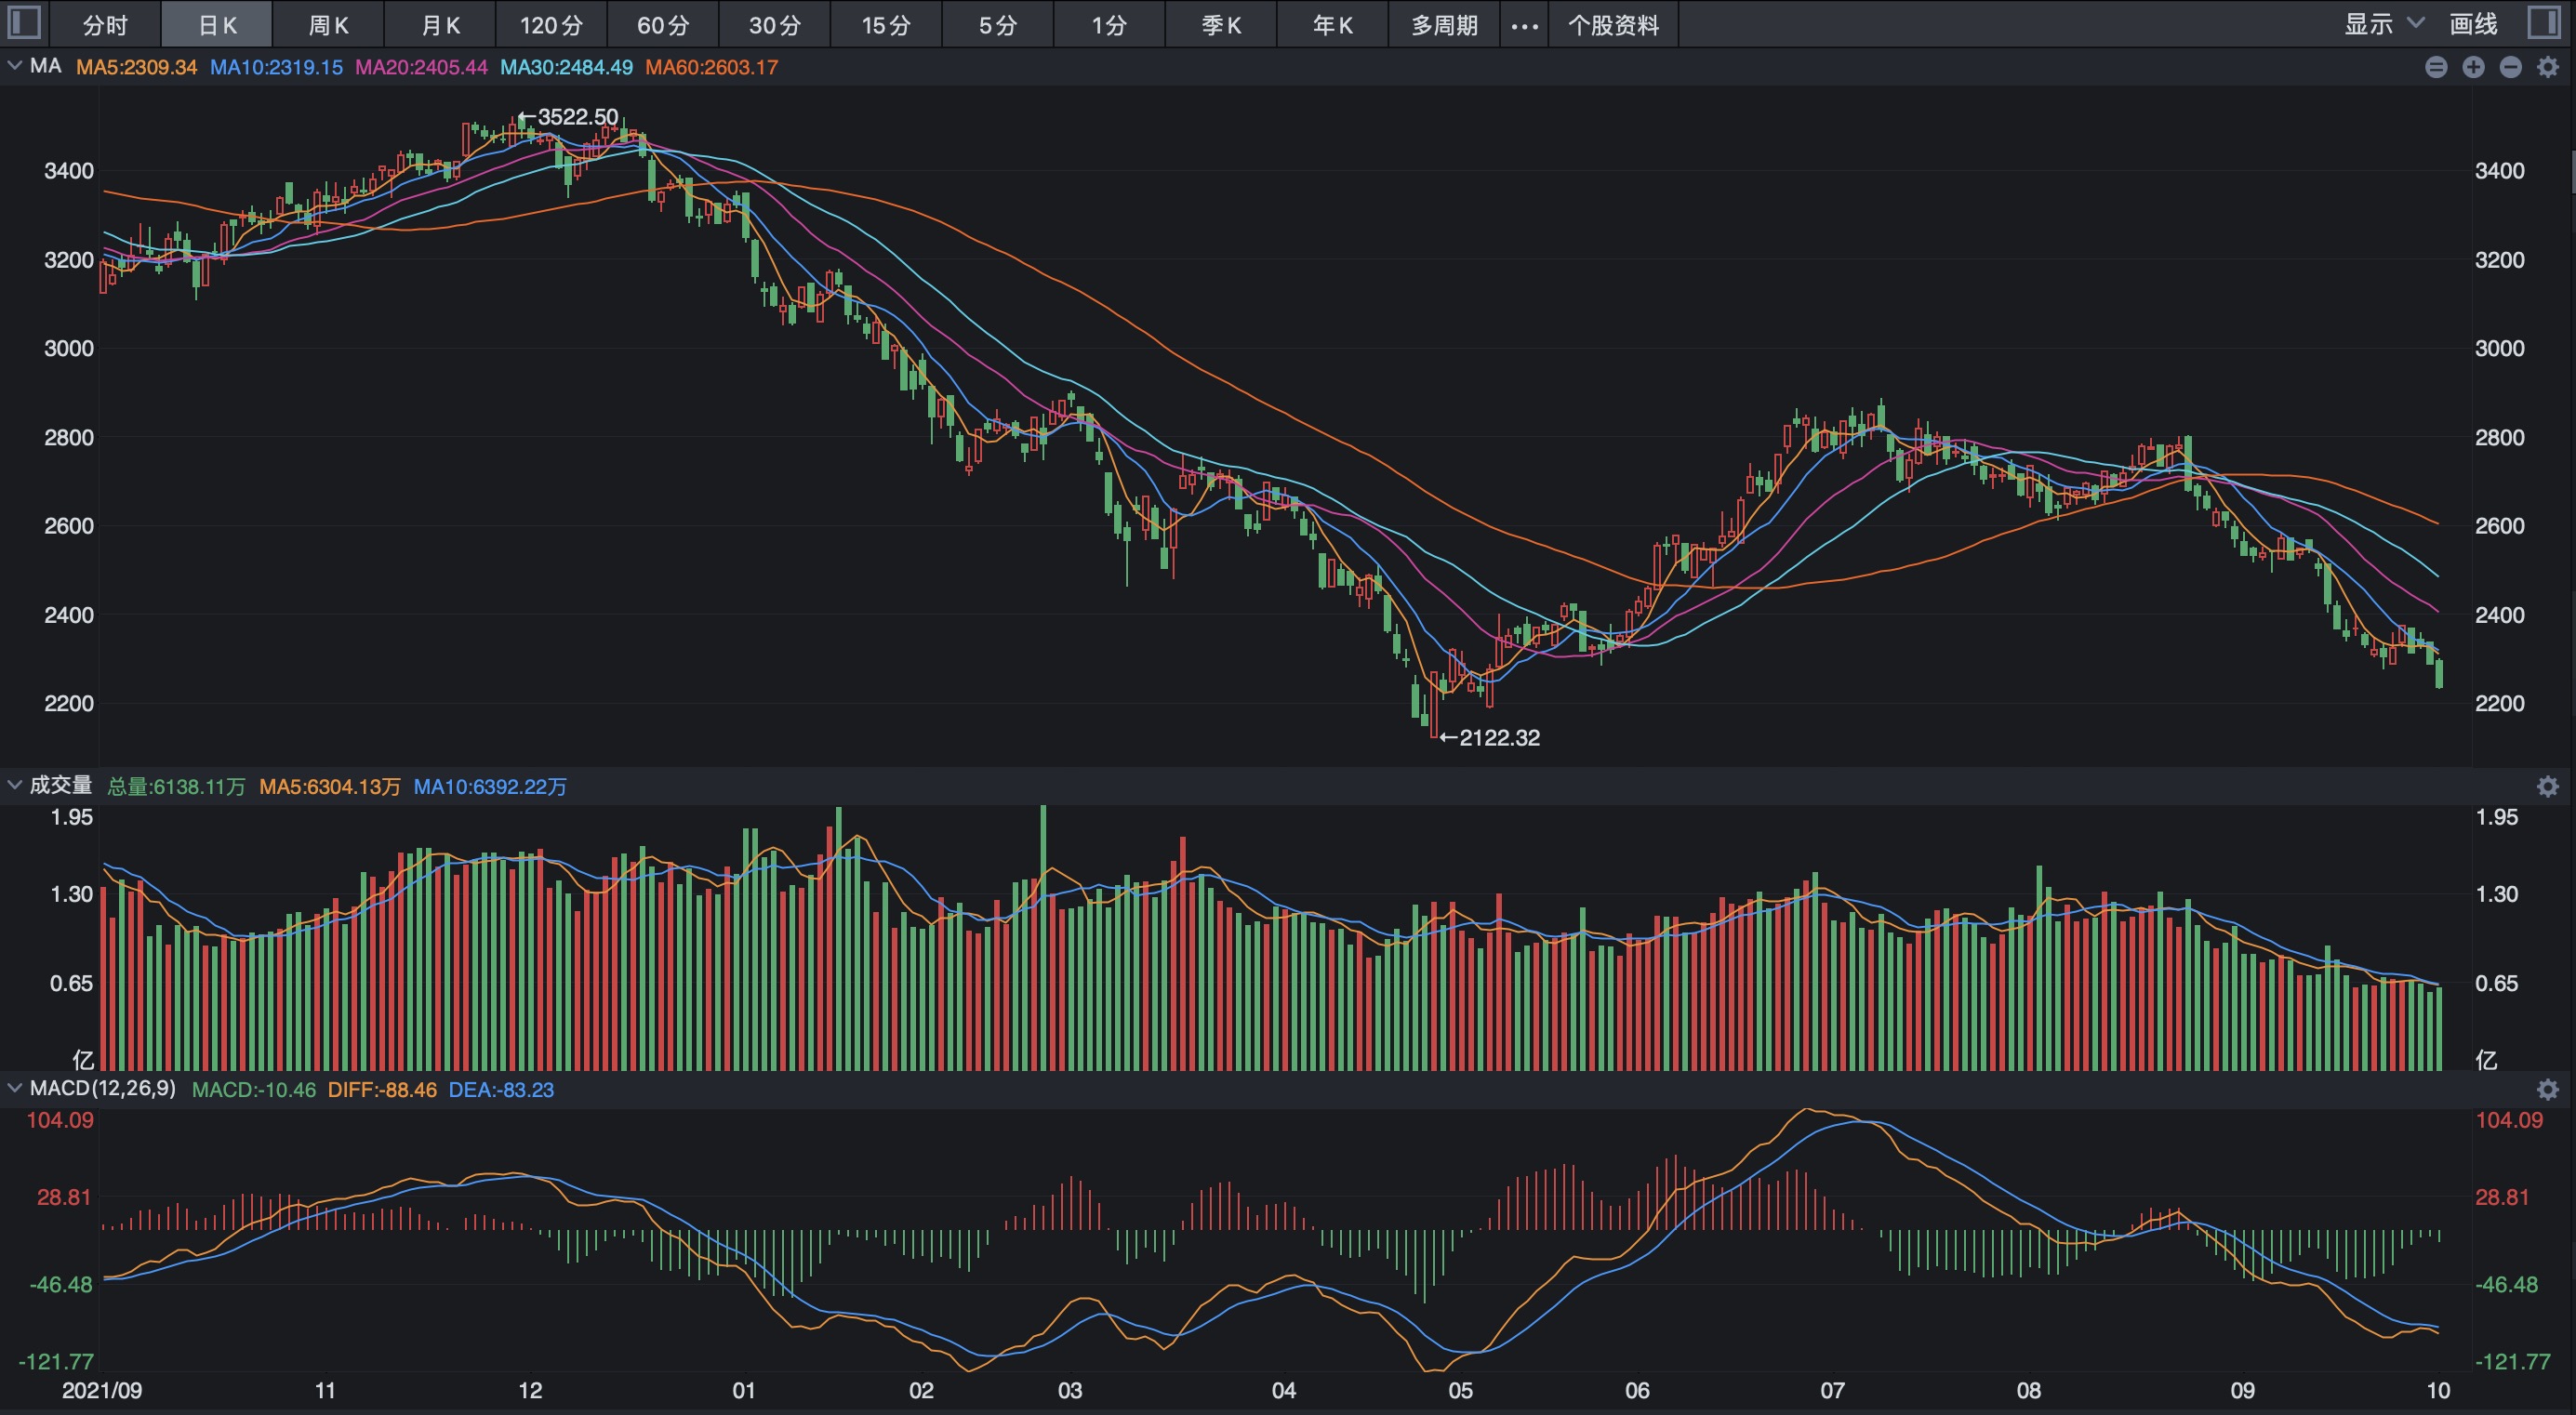The width and height of the screenshot is (2576, 1415).
Task: Collapse the 成交量 volume panel chevron
Action: [14, 785]
